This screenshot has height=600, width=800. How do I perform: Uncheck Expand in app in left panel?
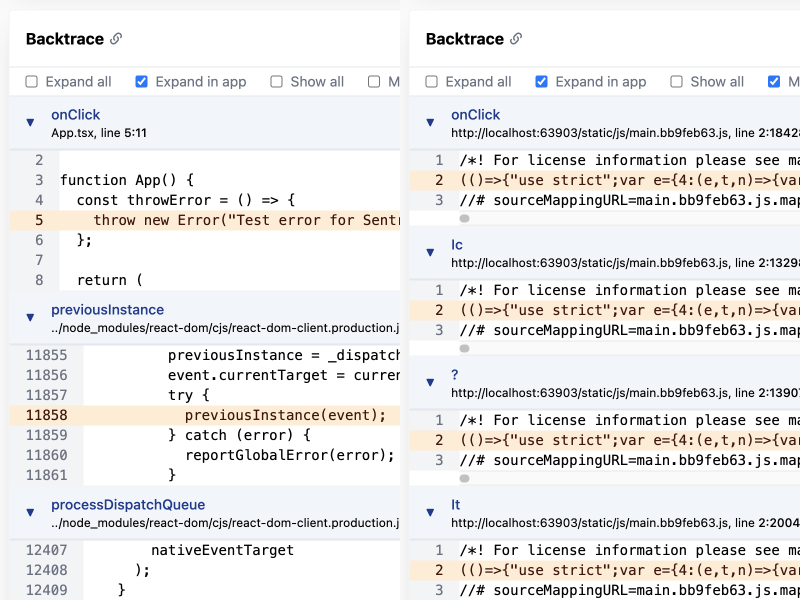click(141, 82)
